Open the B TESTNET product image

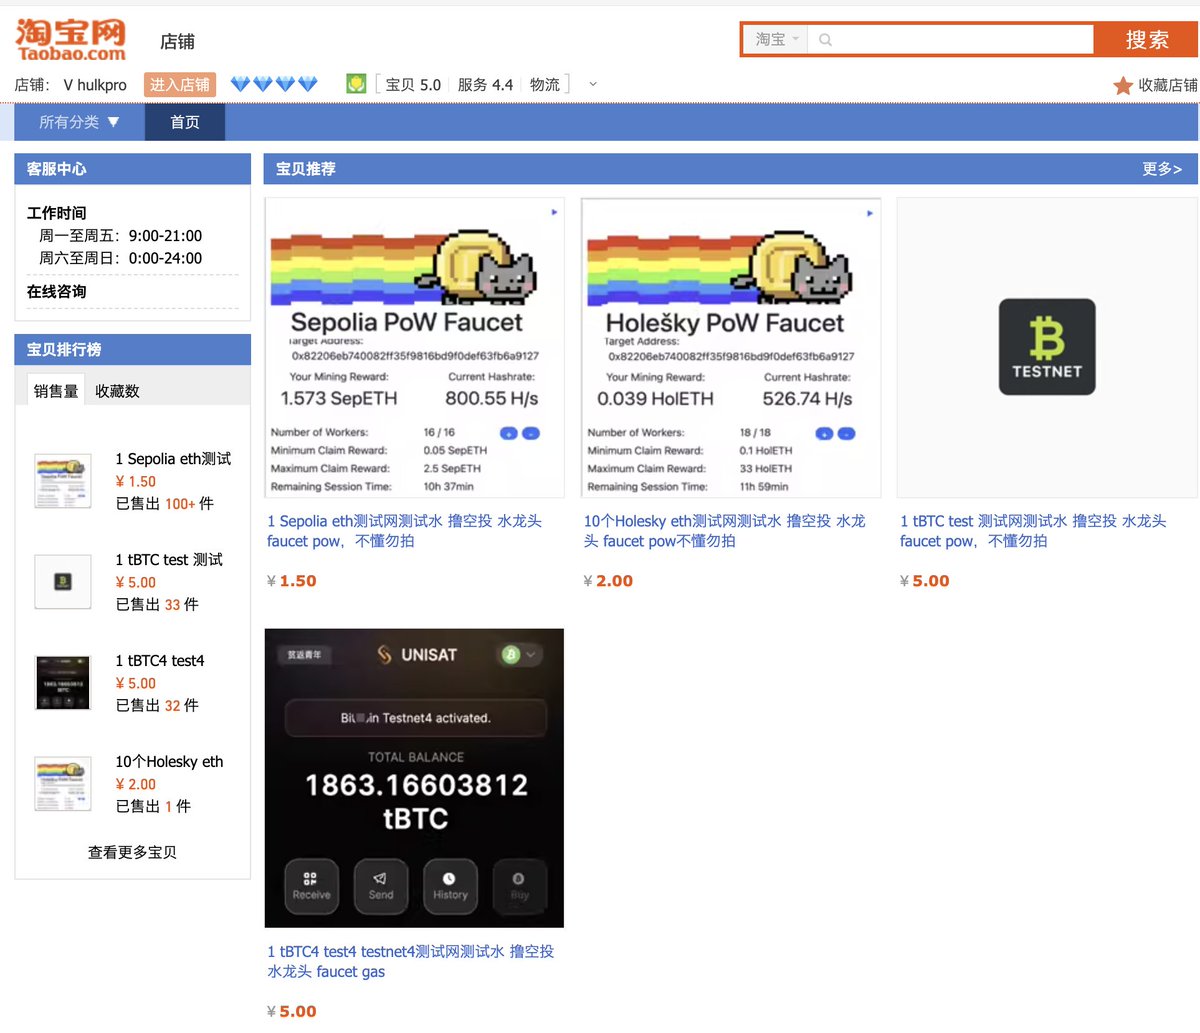pyautogui.click(x=1047, y=348)
